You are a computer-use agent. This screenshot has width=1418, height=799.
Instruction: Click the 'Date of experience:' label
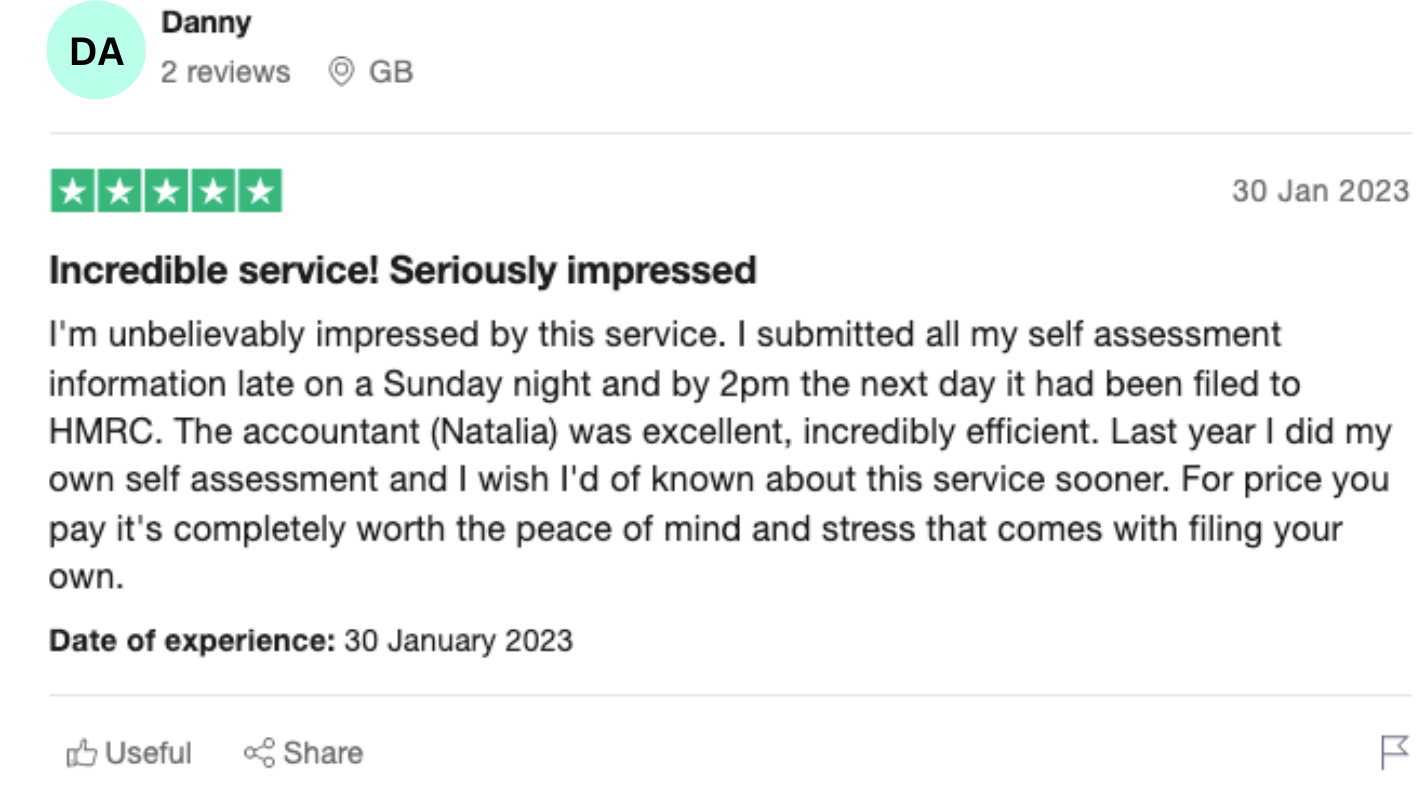192,641
